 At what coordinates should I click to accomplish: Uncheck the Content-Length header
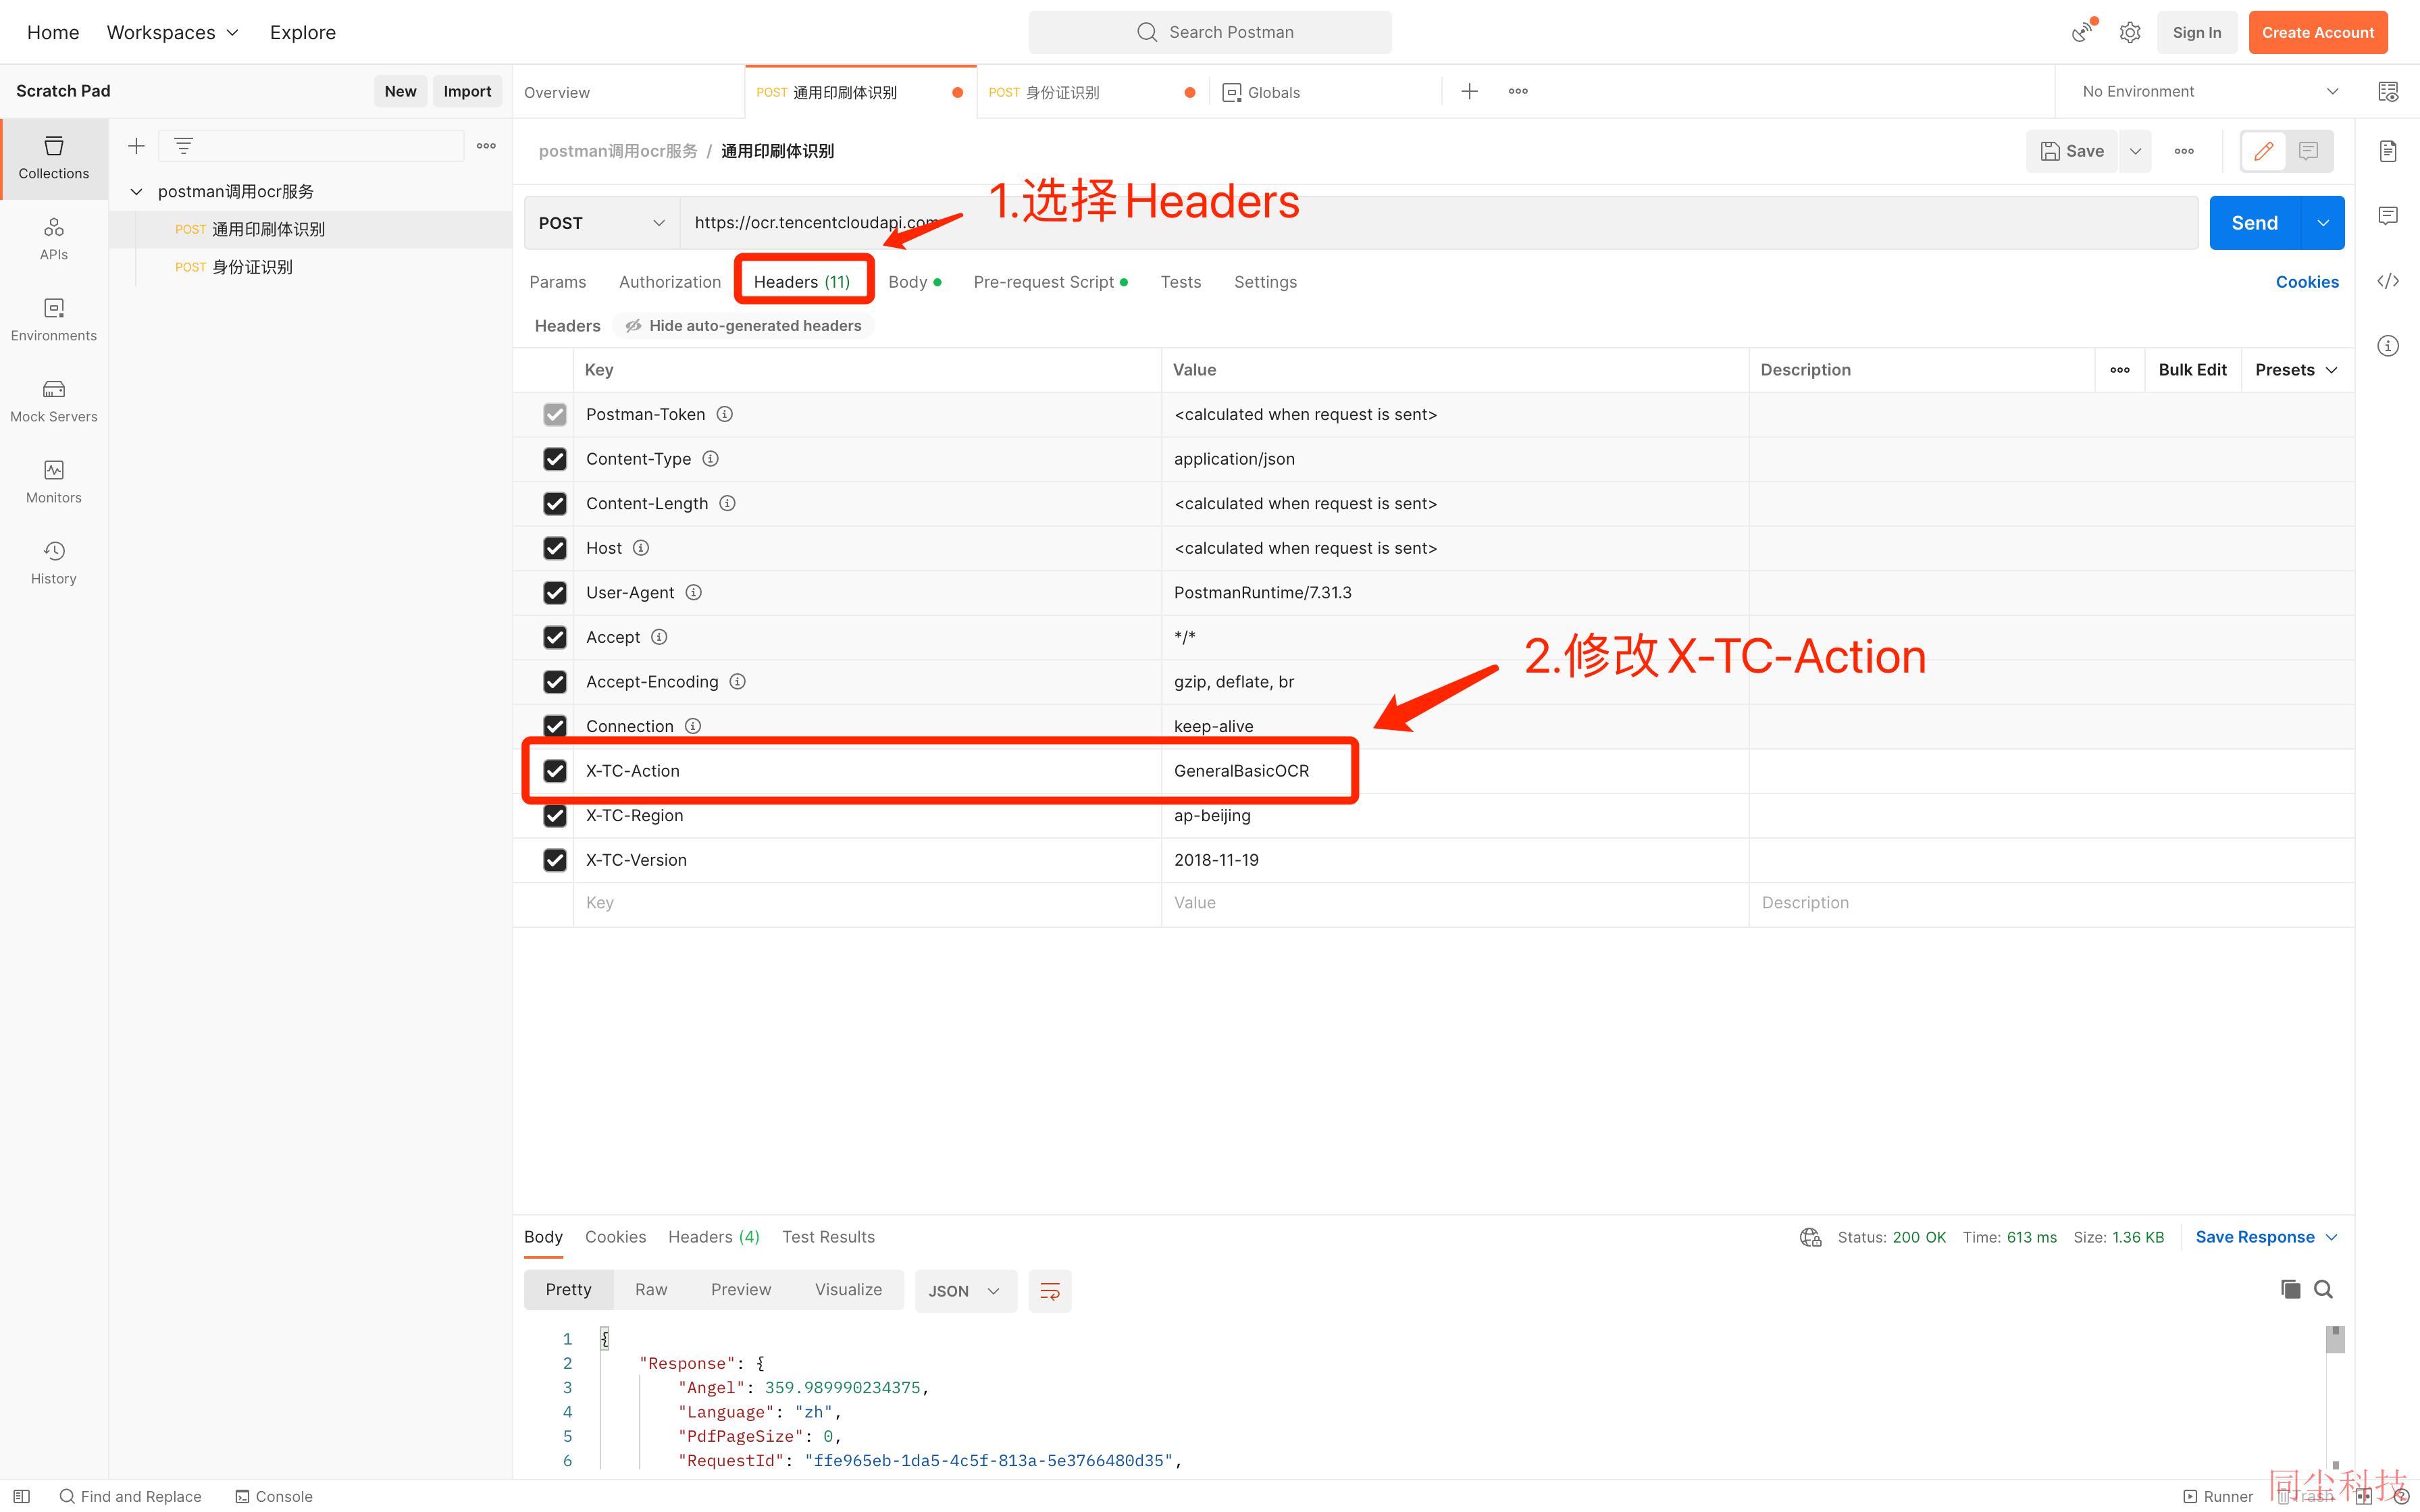[x=555, y=504]
